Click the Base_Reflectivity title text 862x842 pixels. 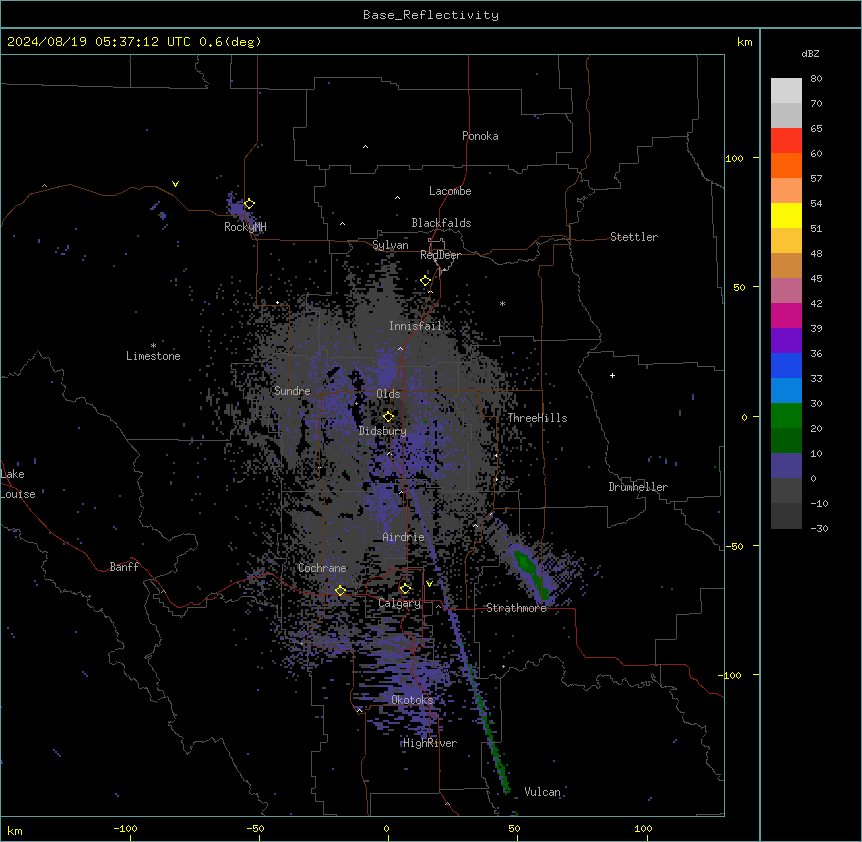pyautogui.click(x=431, y=15)
